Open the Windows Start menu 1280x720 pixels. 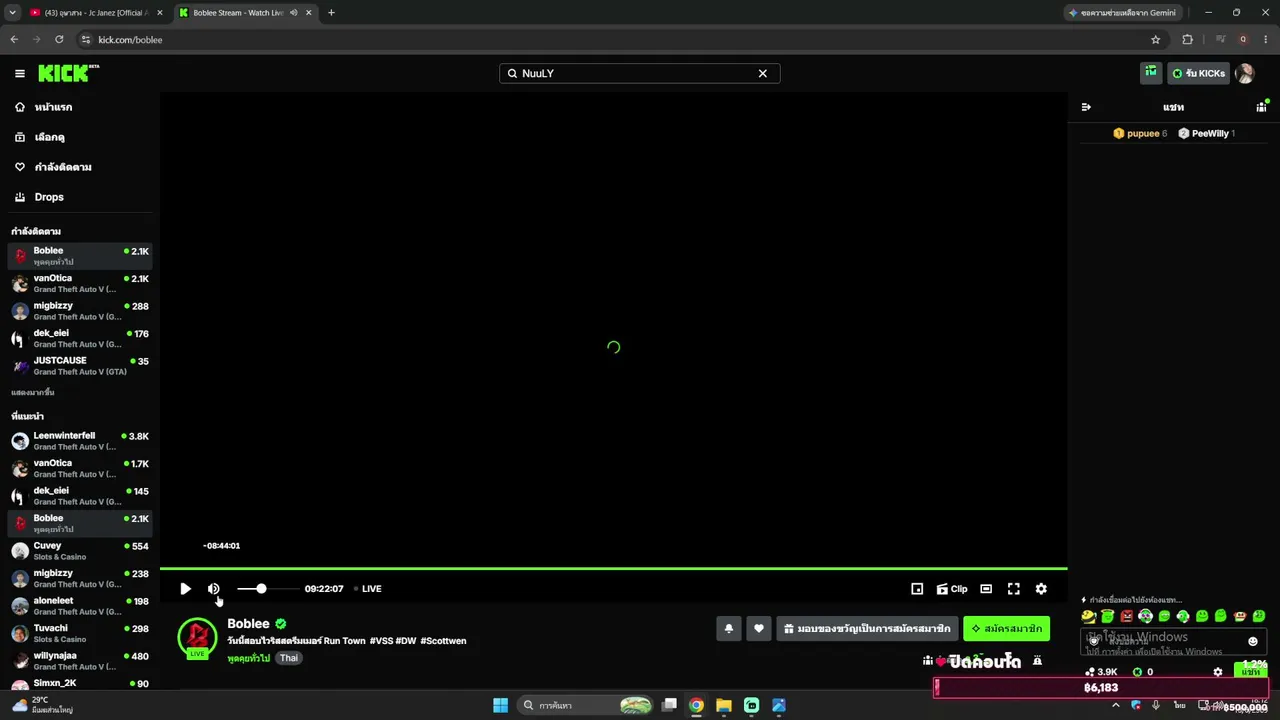click(x=500, y=705)
